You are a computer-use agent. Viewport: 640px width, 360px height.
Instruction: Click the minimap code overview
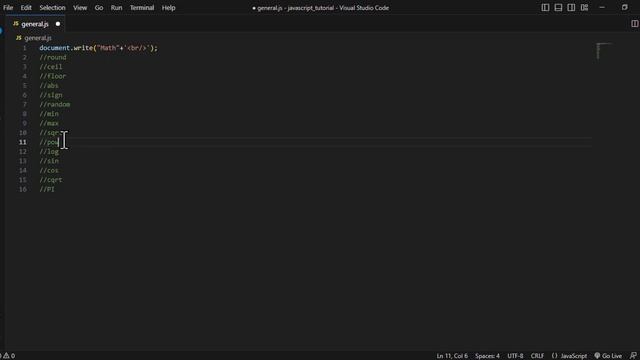(x=604, y=51)
